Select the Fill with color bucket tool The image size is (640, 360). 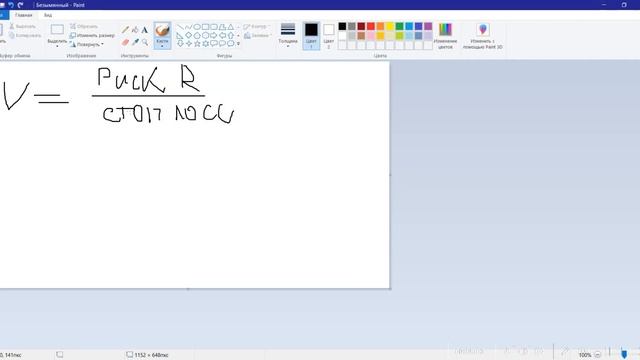coord(135,30)
